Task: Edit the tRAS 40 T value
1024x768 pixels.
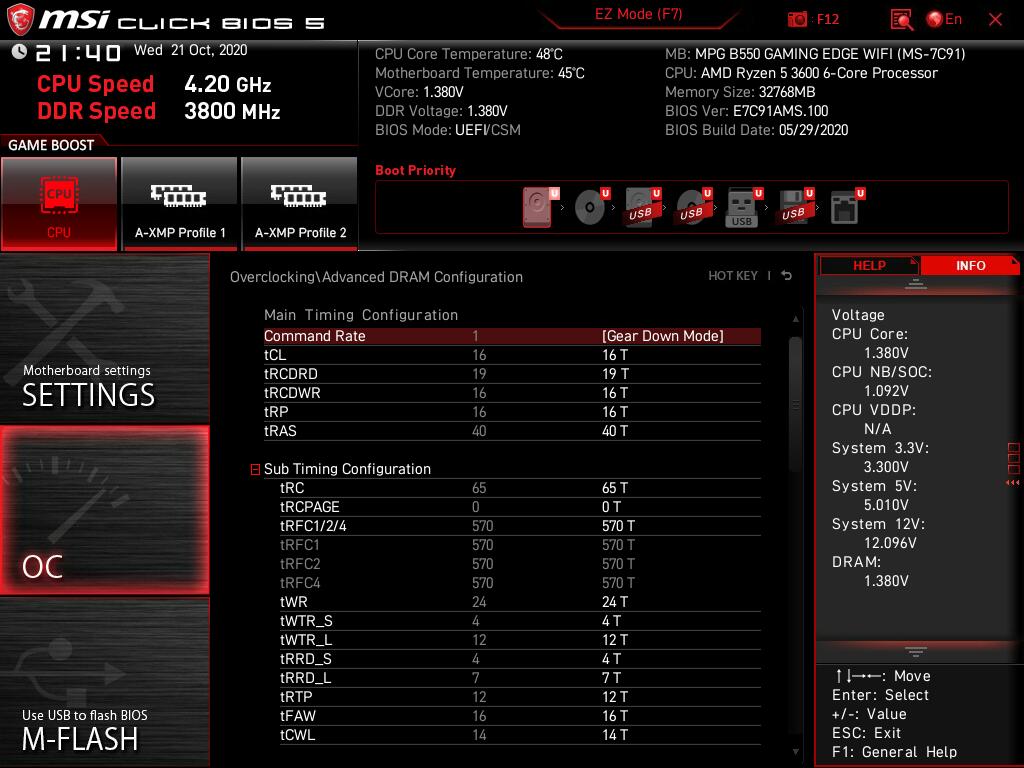Action: [615, 430]
